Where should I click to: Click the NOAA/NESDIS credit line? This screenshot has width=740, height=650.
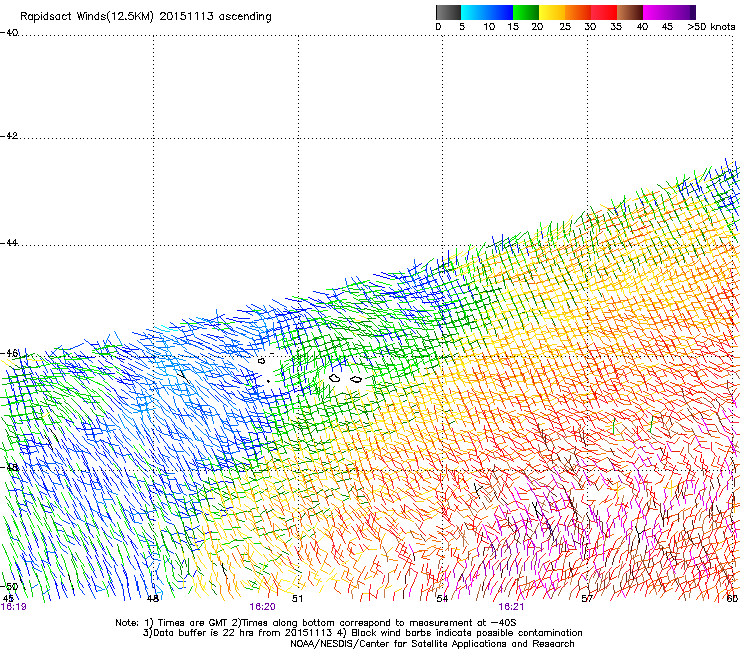click(x=432, y=644)
